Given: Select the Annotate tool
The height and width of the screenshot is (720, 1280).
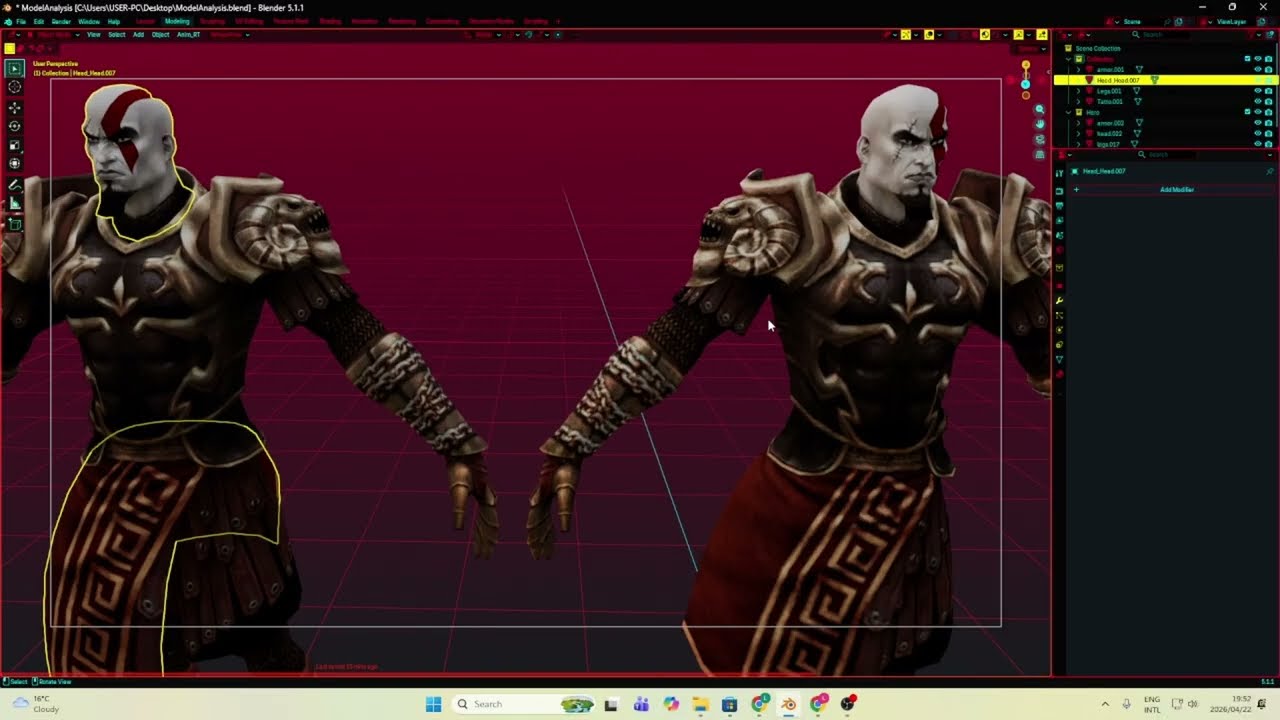Looking at the screenshot, I should [14, 185].
